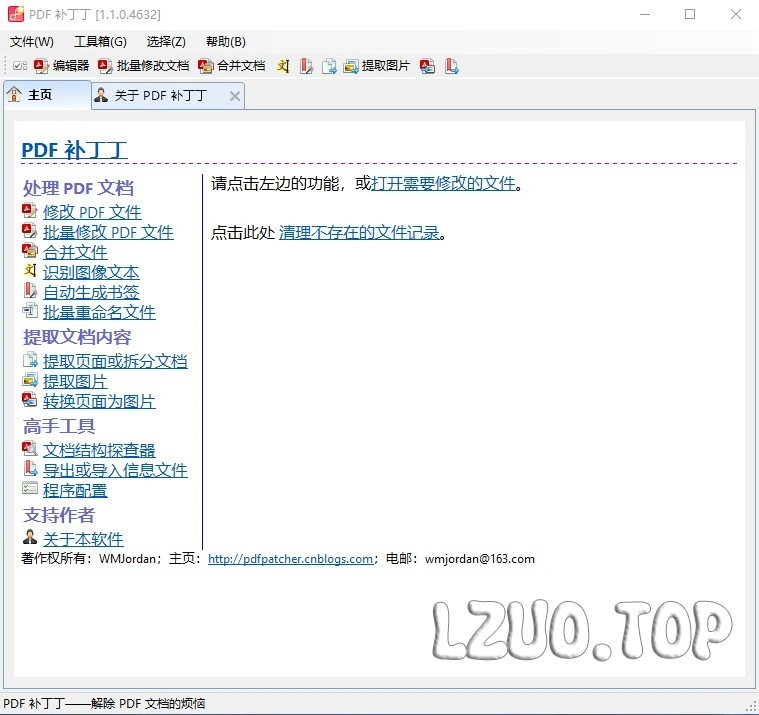
Task: Click the 提取文档内容 section heading
Action: coord(77,337)
